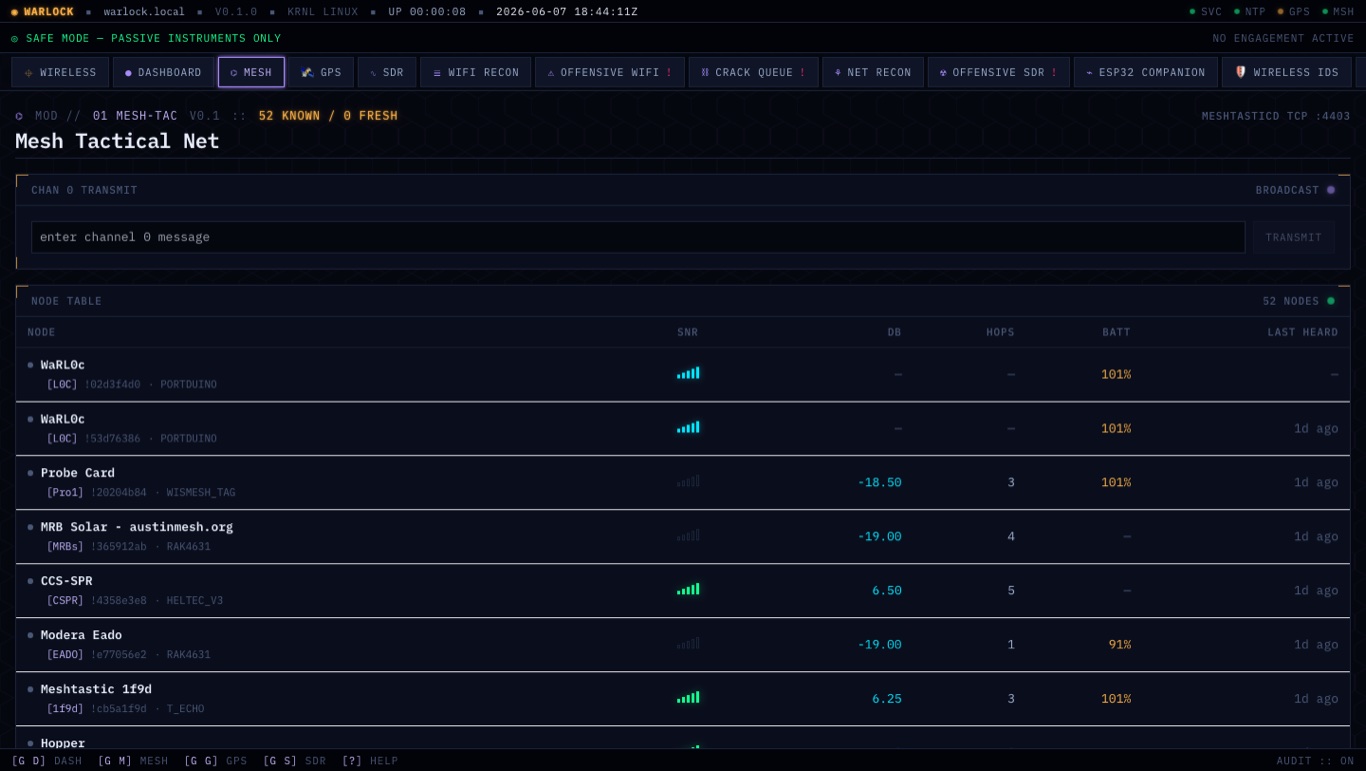Click the chain icon on CRACK QUEUE tab
This screenshot has height=771, width=1366.
[x=704, y=73]
